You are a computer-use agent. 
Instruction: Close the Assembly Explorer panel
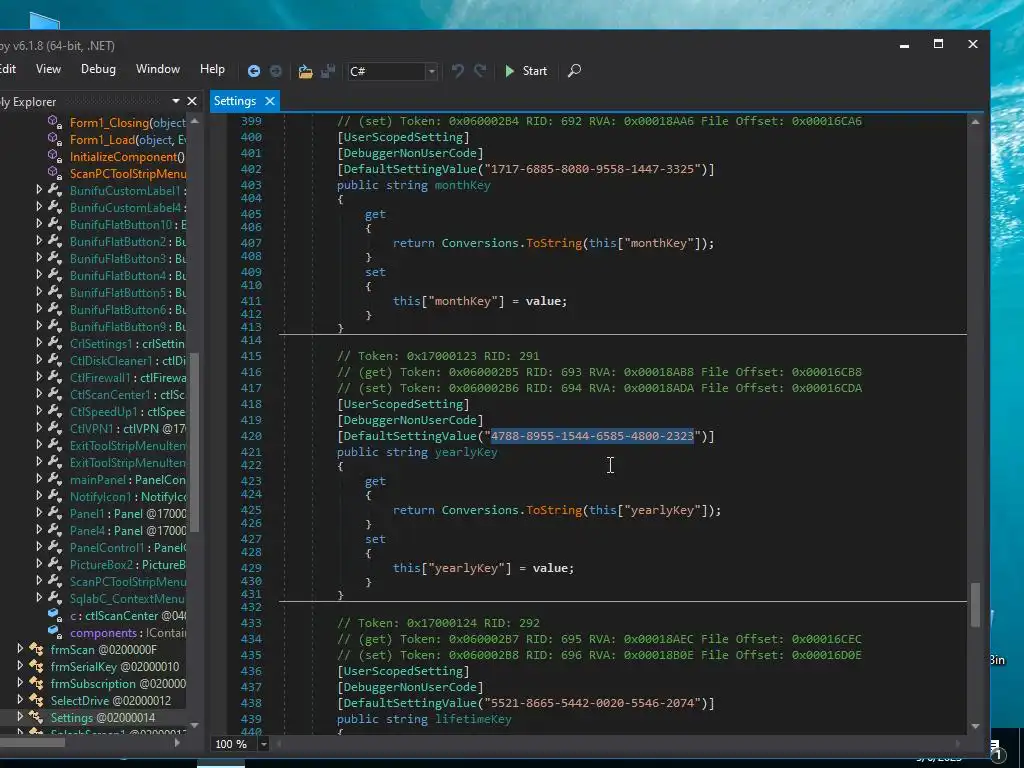click(x=192, y=101)
